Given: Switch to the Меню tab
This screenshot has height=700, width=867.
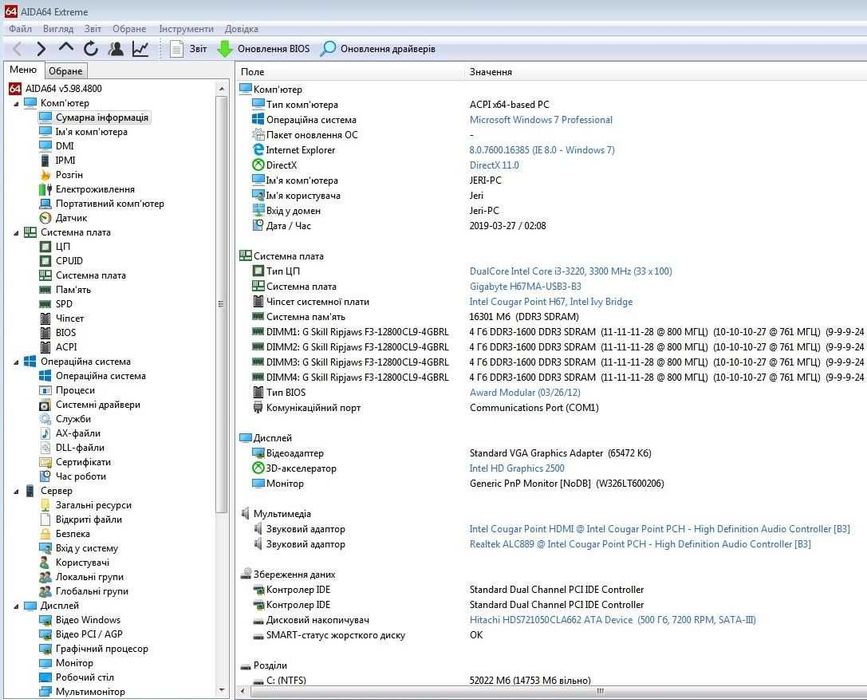Looking at the screenshot, I should (x=23, y=70).
